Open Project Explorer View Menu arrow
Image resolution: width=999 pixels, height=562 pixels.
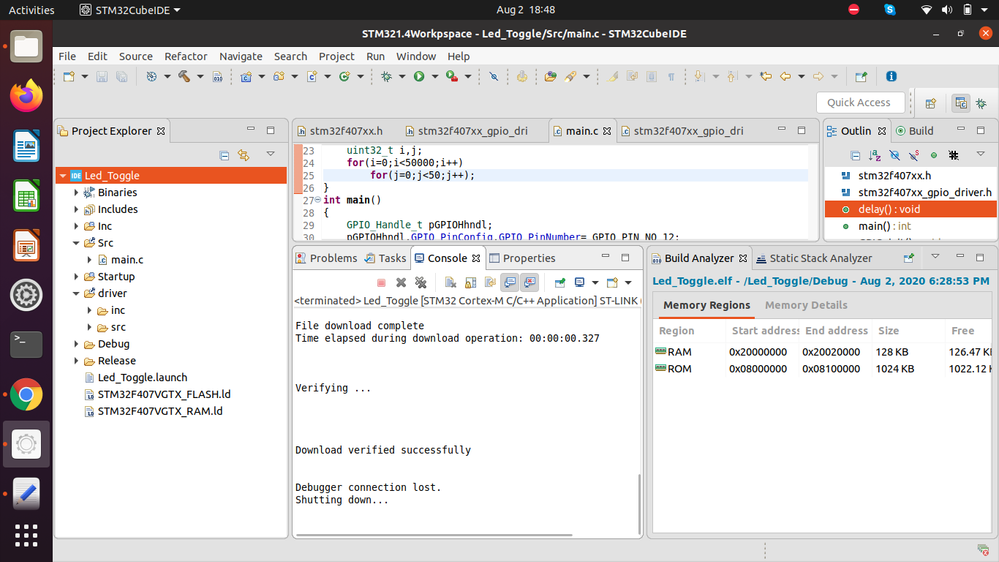point(270,154)
